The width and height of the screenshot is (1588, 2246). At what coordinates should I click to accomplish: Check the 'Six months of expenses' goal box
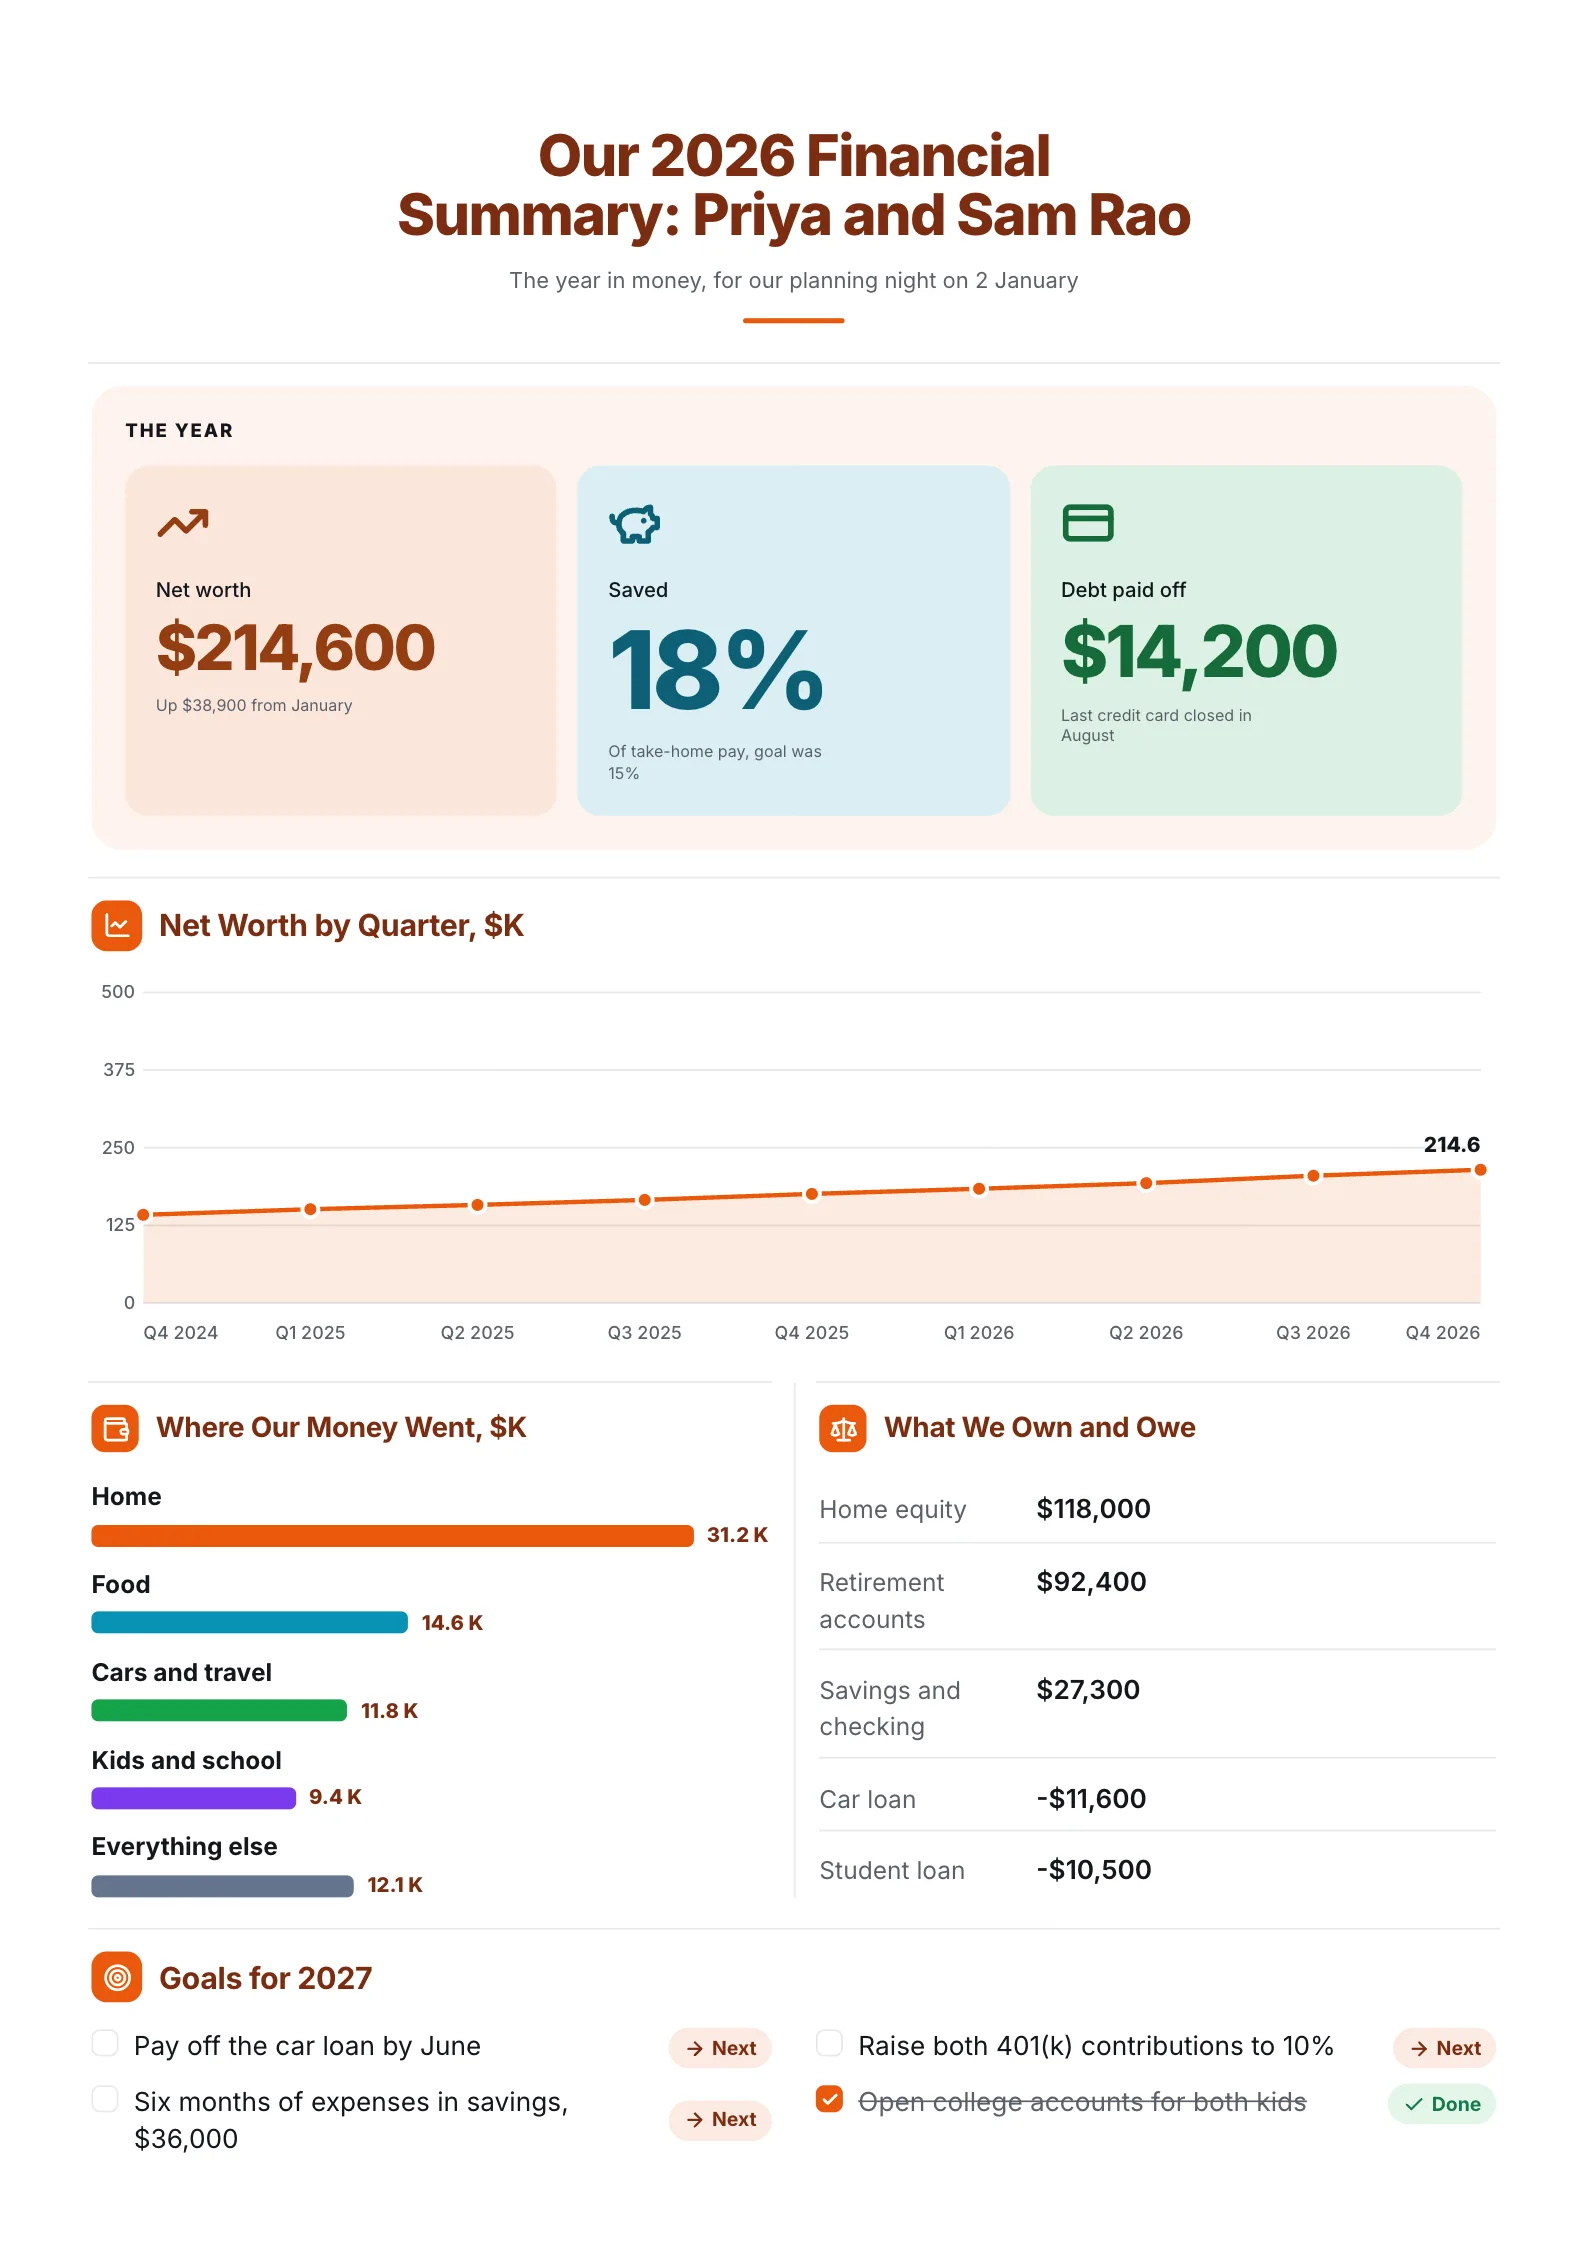pos(105,2099)
